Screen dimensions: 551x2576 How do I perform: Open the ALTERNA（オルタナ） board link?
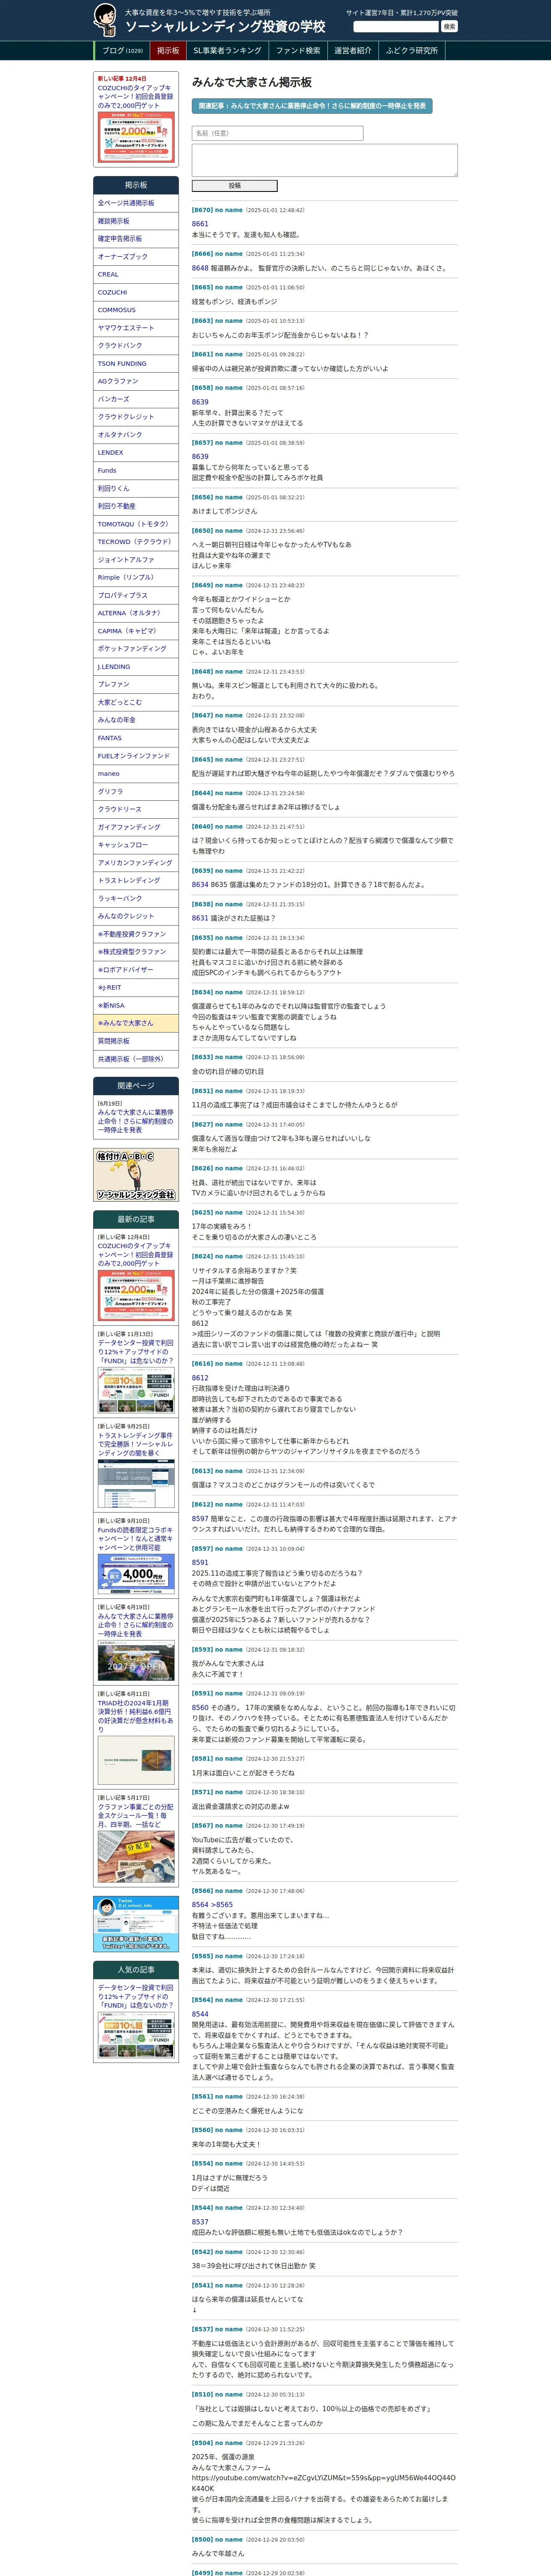coord(136,613)
